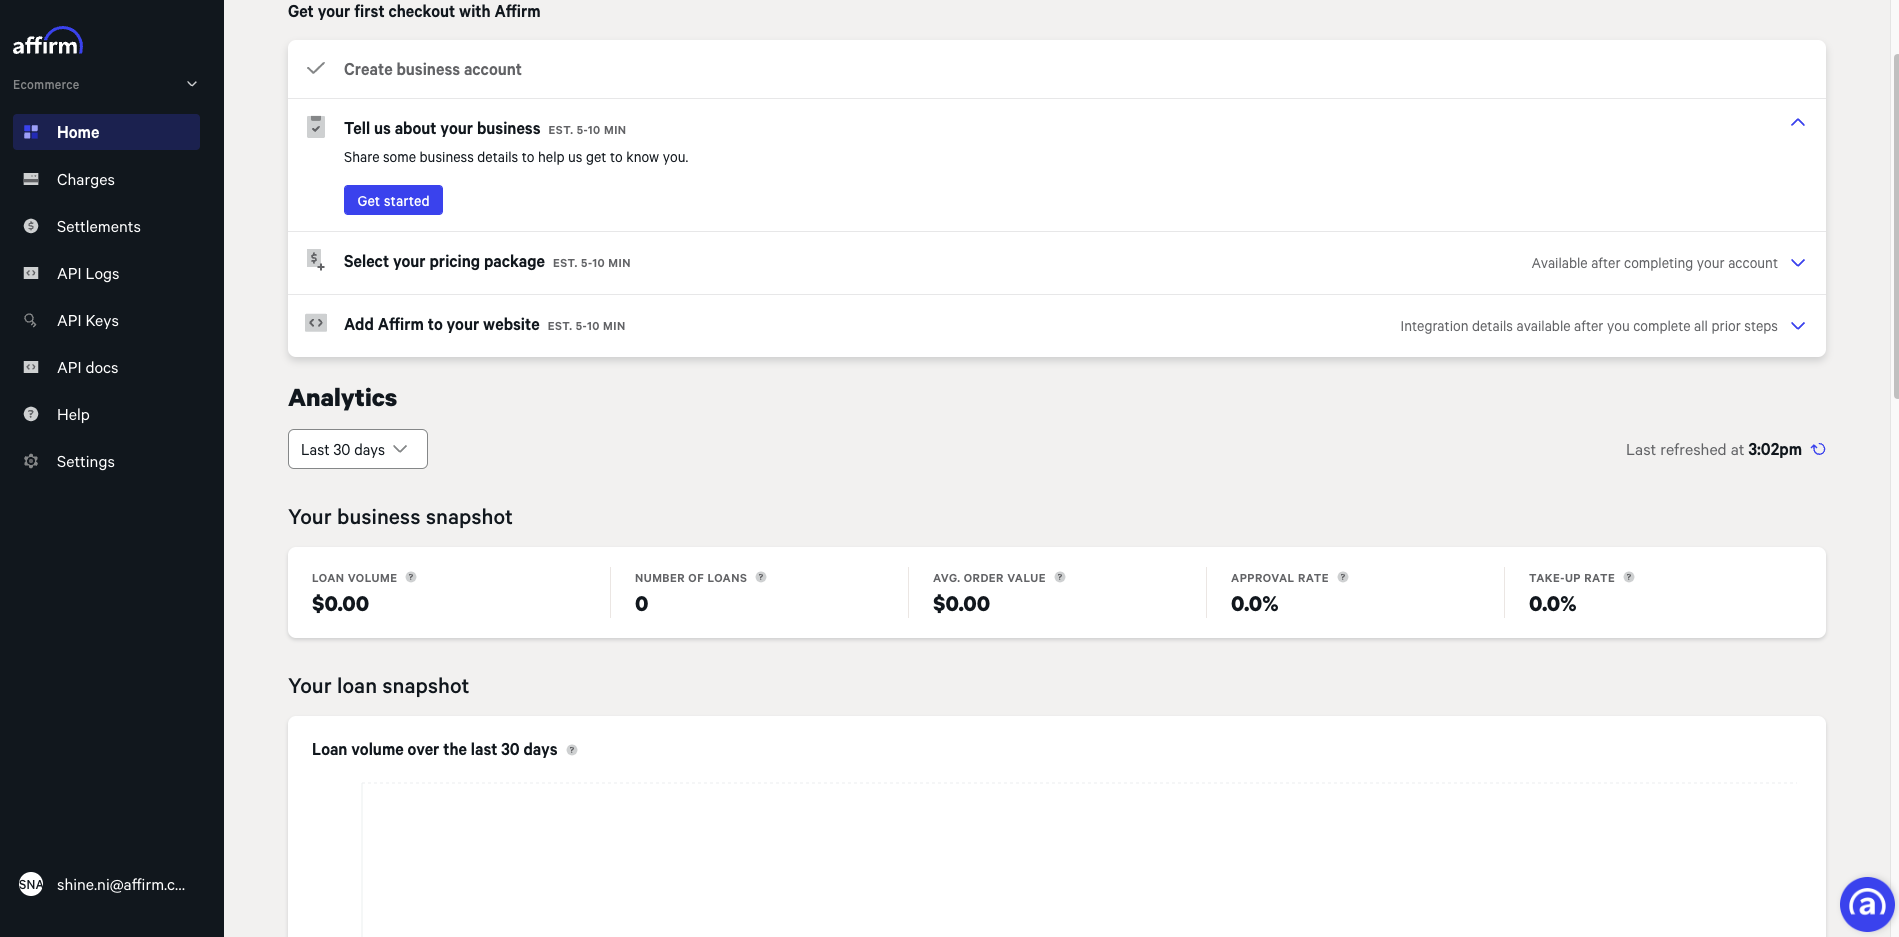This screenshot has width=1899, height=937.
Task: Click the Loan Volume help tooltip icon
Action: tap(411, 577)
